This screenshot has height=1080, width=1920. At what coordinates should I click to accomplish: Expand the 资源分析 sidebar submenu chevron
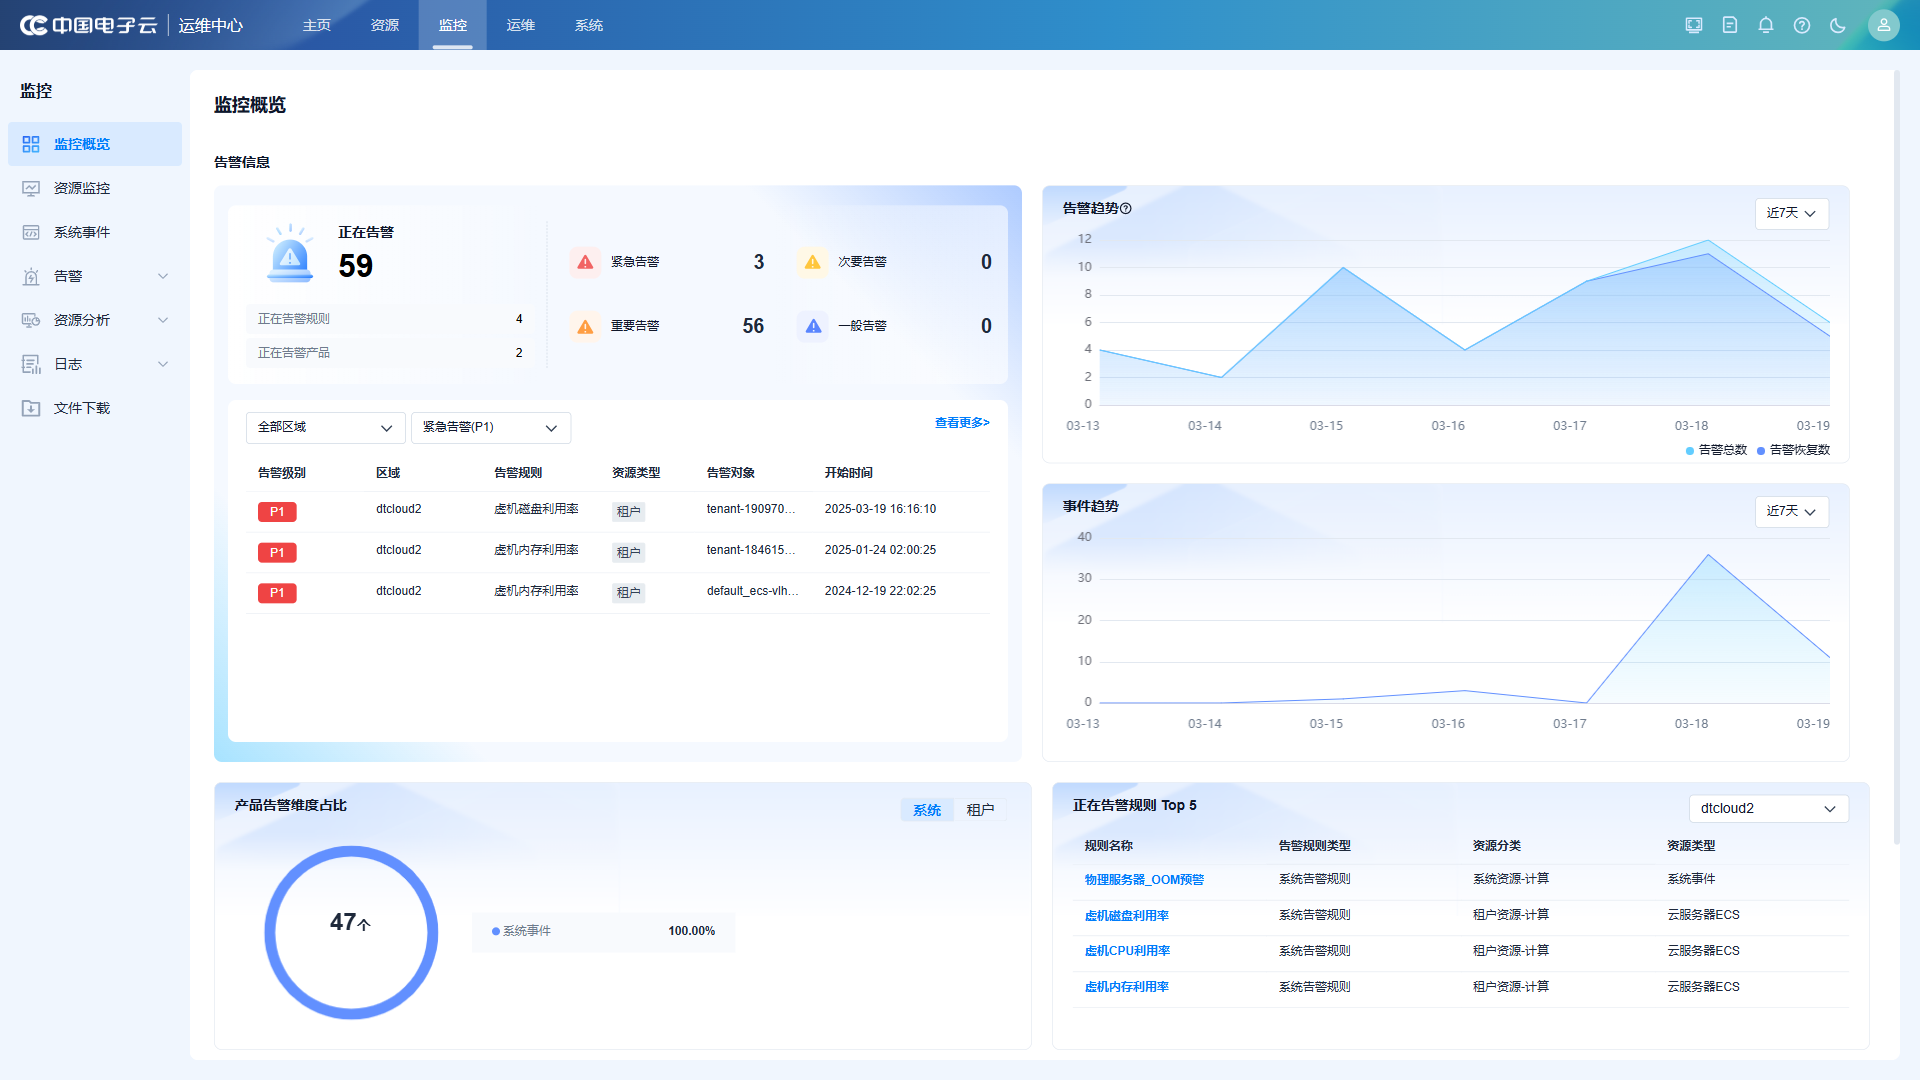click(x=163, y=320)
